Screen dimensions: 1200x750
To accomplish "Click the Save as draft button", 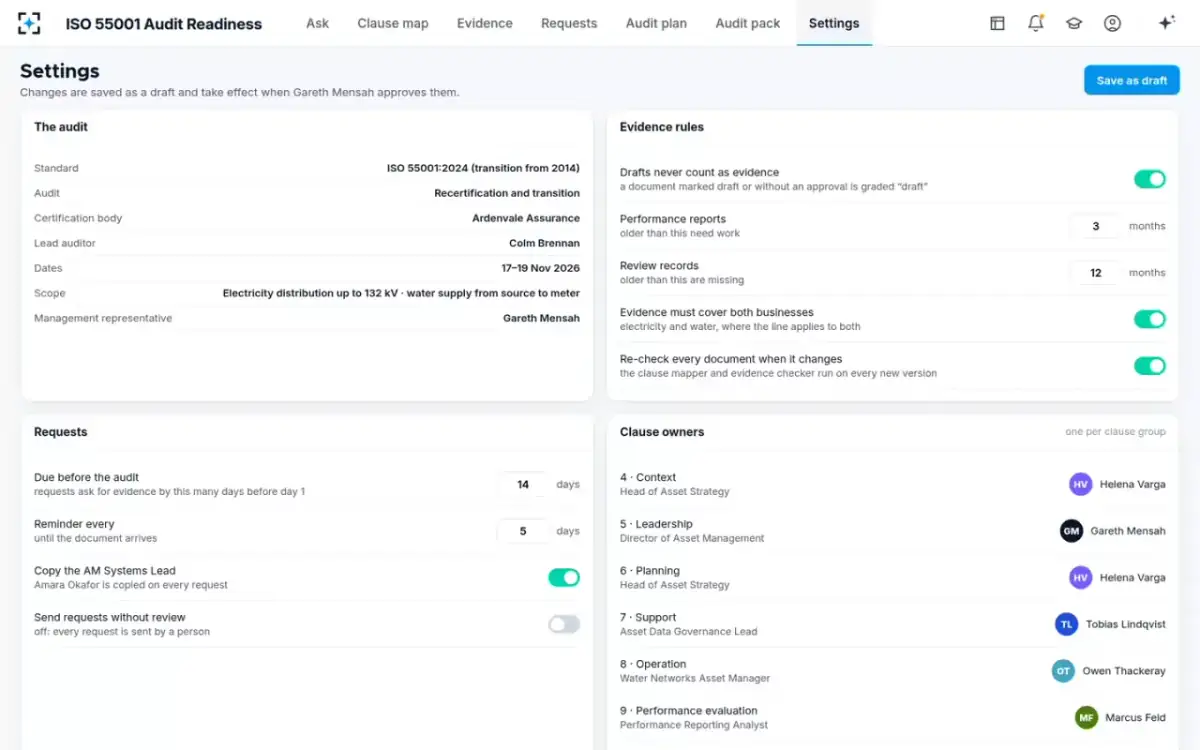I will pos(1132,80).
